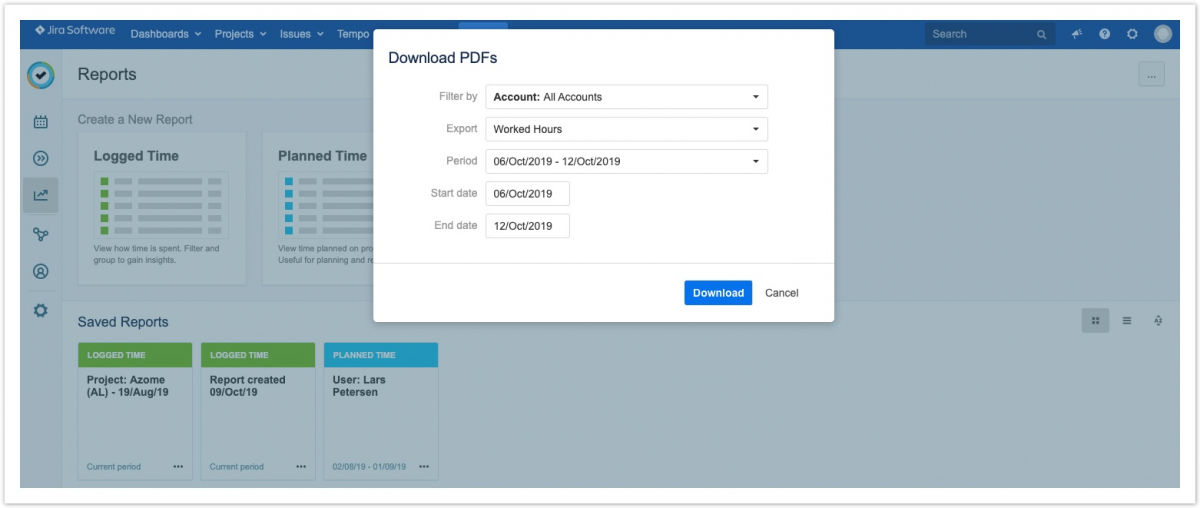Open the Dashboards menu
Screen dimensions: 1200x508
point(166,34)
